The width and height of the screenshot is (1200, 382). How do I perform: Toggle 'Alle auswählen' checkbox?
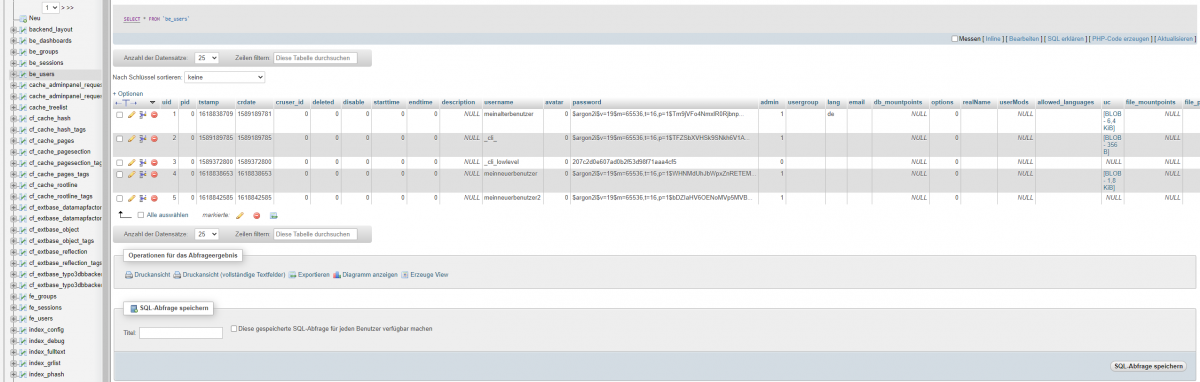tap(141, 215)
